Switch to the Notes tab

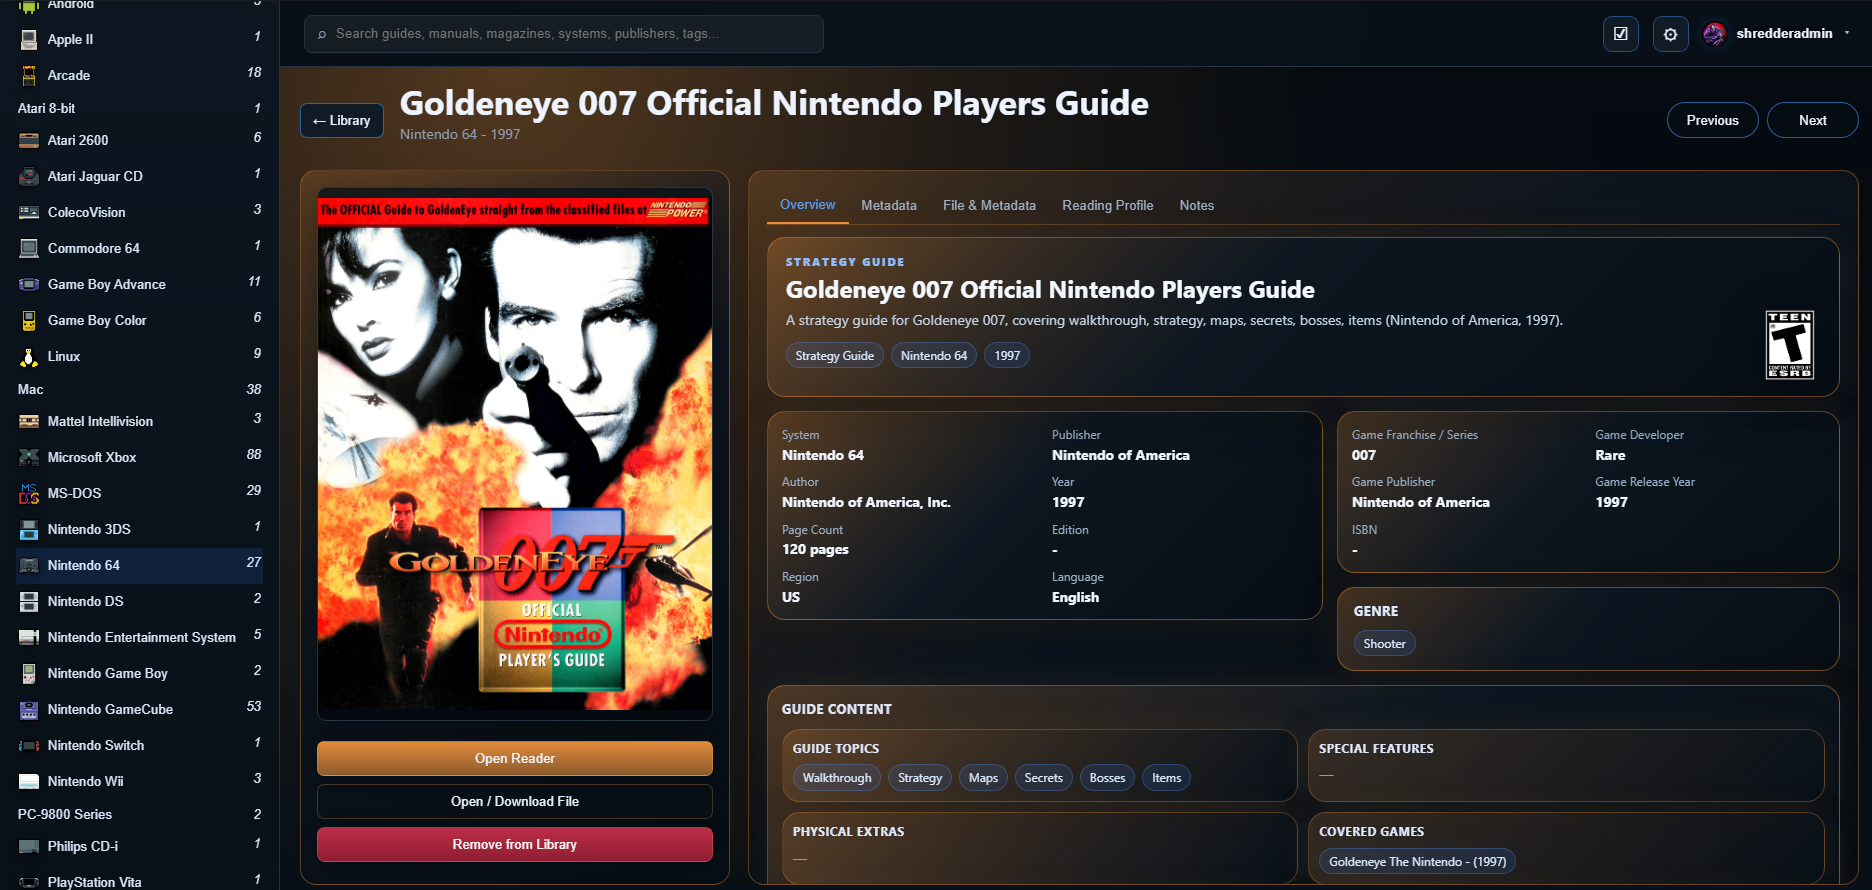coord(1196,205)
